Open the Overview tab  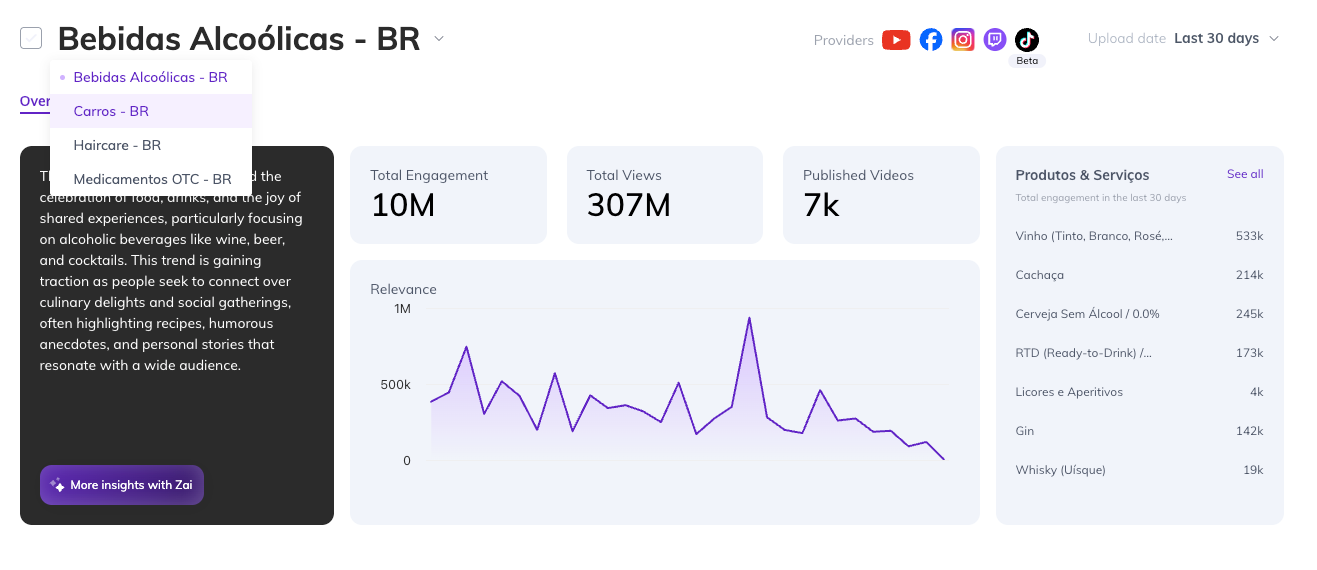coord(35,101)
